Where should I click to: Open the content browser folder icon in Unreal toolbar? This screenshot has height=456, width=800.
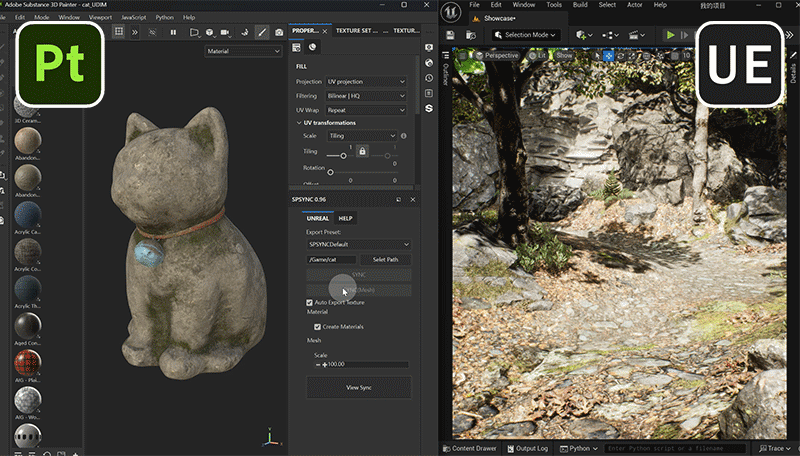(471, 35)
